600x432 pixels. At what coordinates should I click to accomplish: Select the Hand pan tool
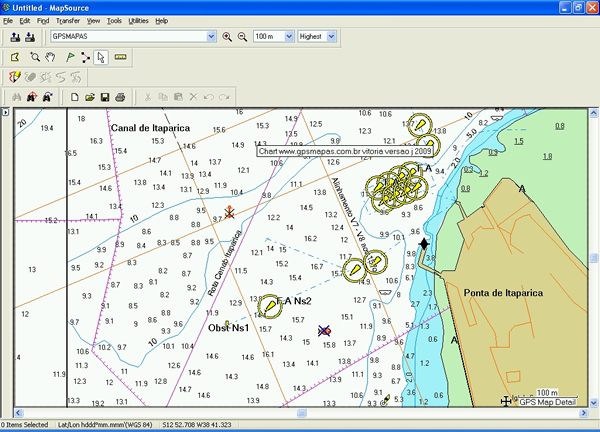(51, 57)
